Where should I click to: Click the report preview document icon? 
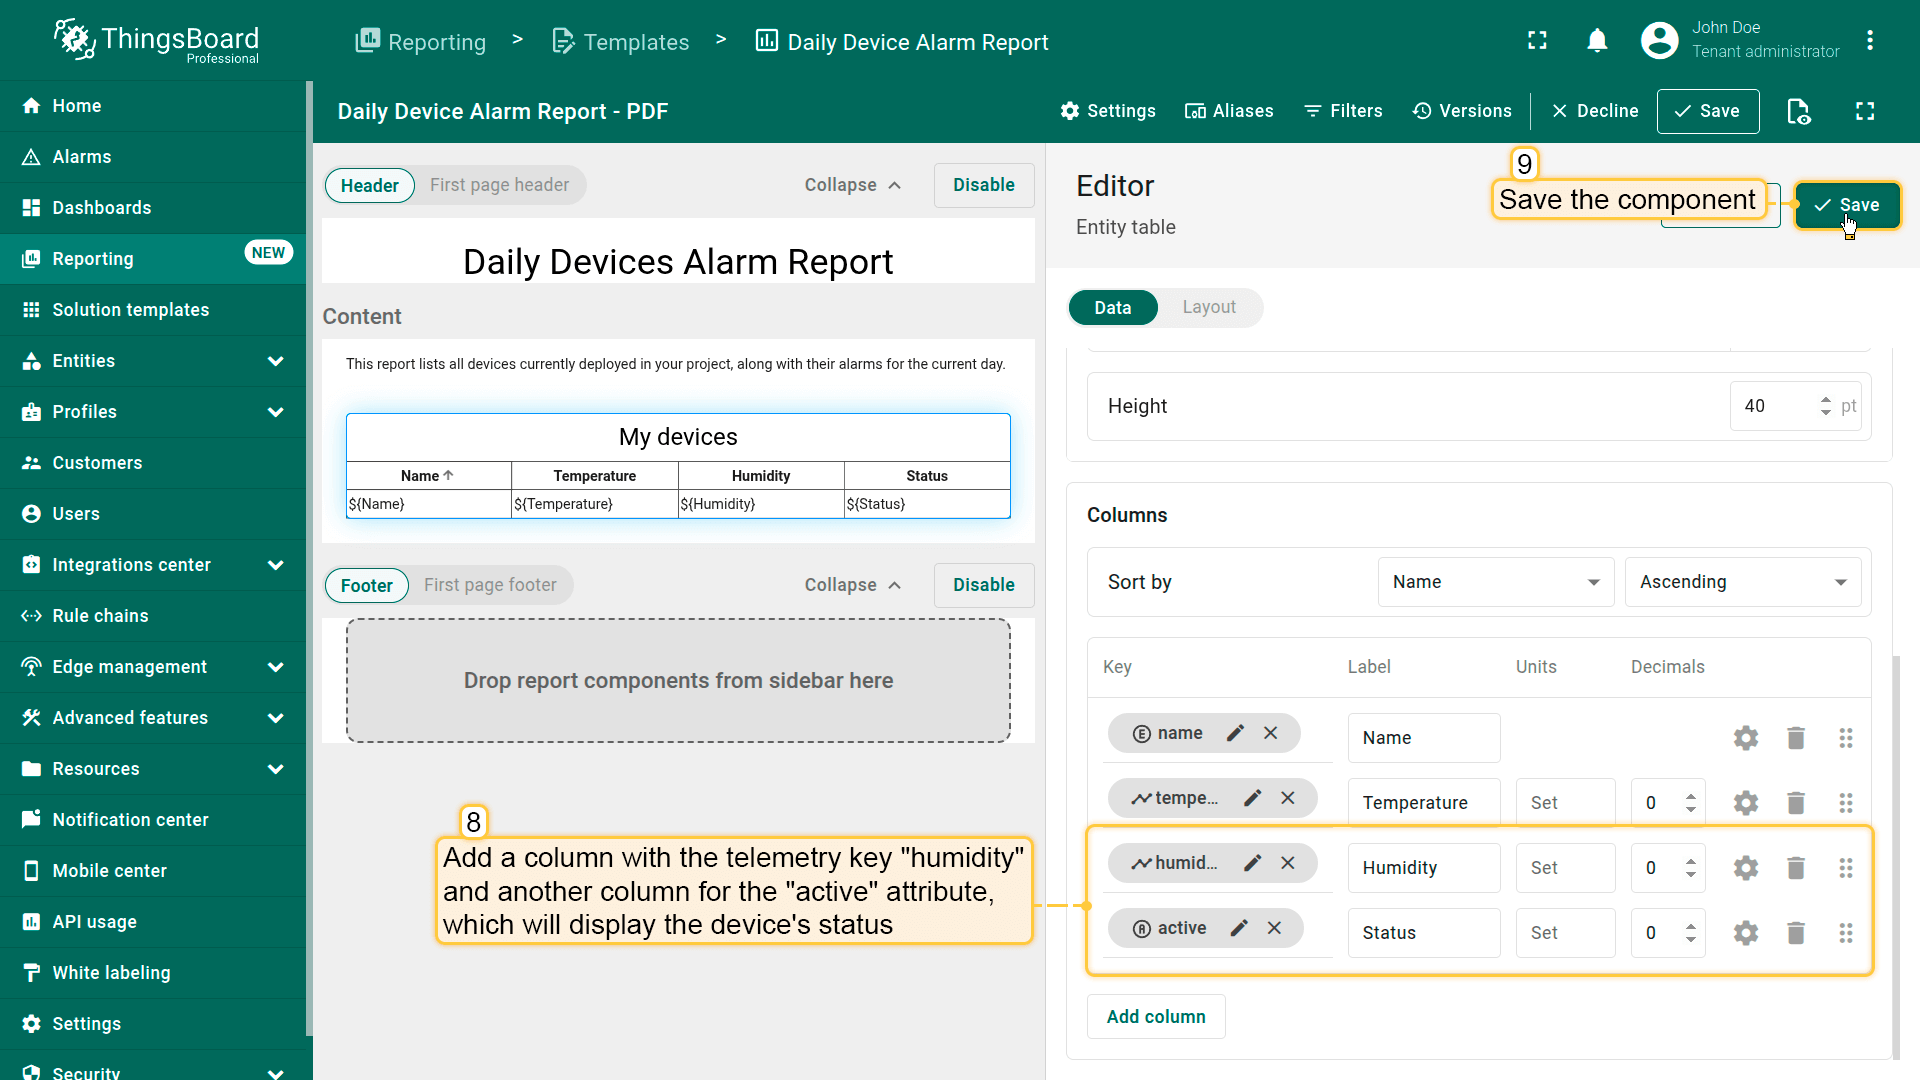pos(1798,111)
